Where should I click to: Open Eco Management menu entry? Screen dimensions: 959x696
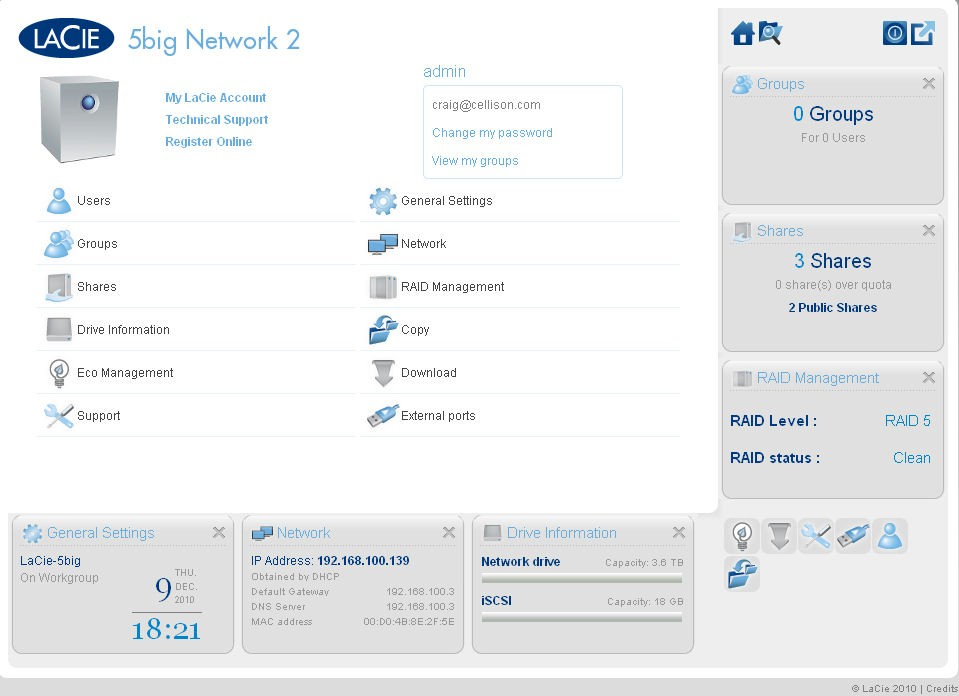pos(125,372)
